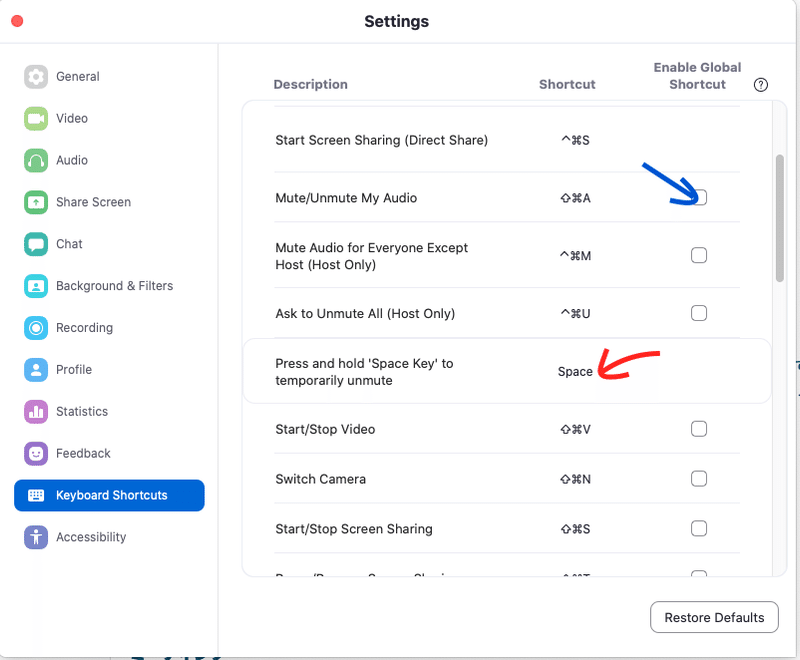Image resolution: width=800 pixels, height=660 pixels.
Task: Click the Accessibility icon in the sidebar
Action: (36, 537)
